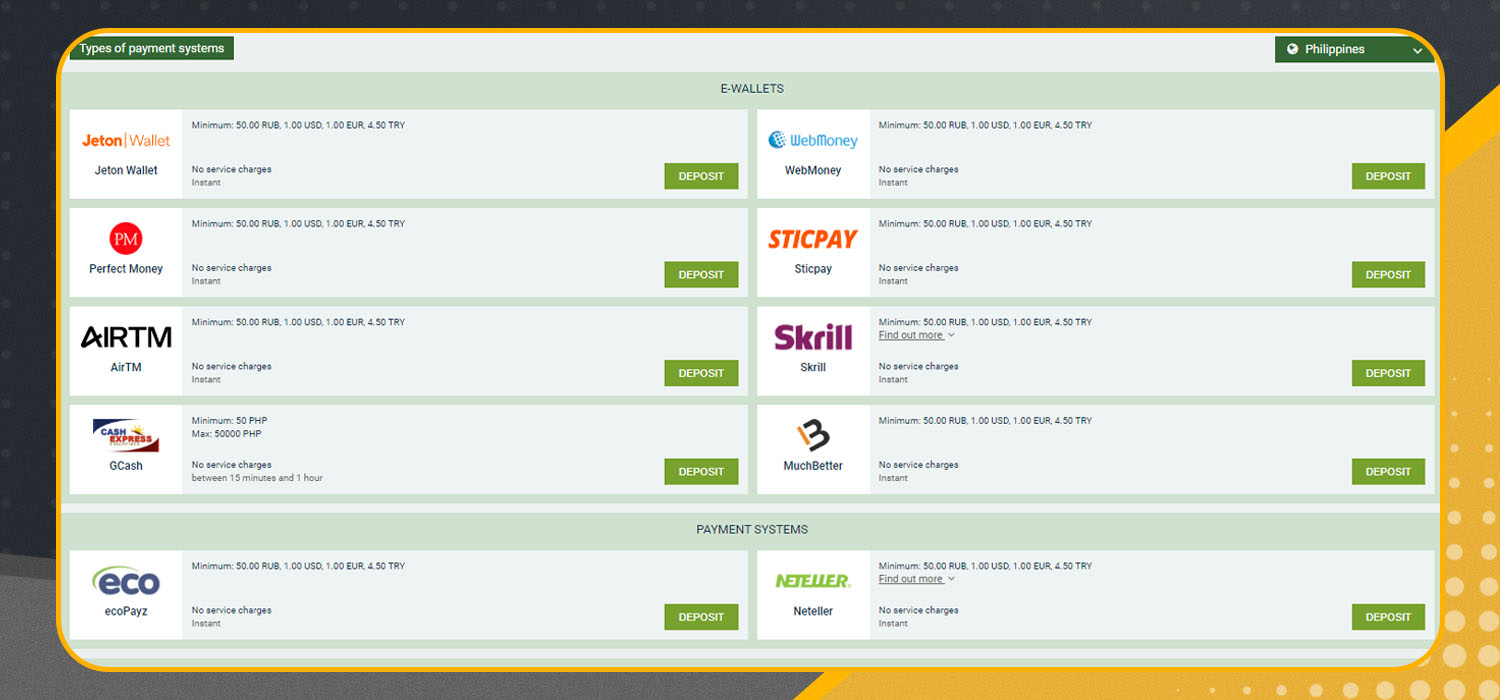
Task: Click the AirTM logo
Action: pos(126,337)
